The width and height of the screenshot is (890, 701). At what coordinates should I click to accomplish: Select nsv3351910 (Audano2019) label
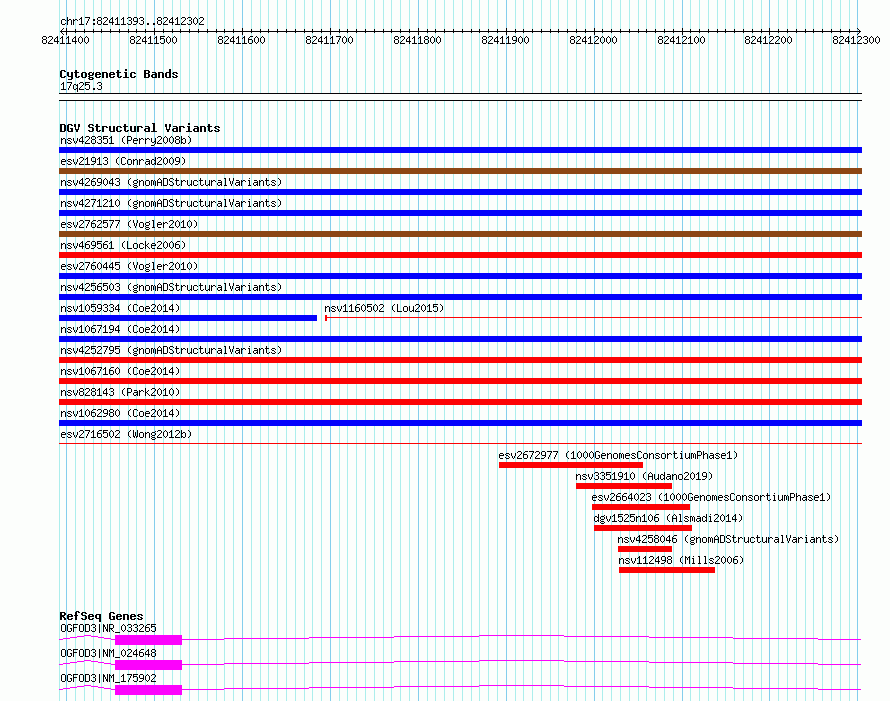(x=644, y=476)
